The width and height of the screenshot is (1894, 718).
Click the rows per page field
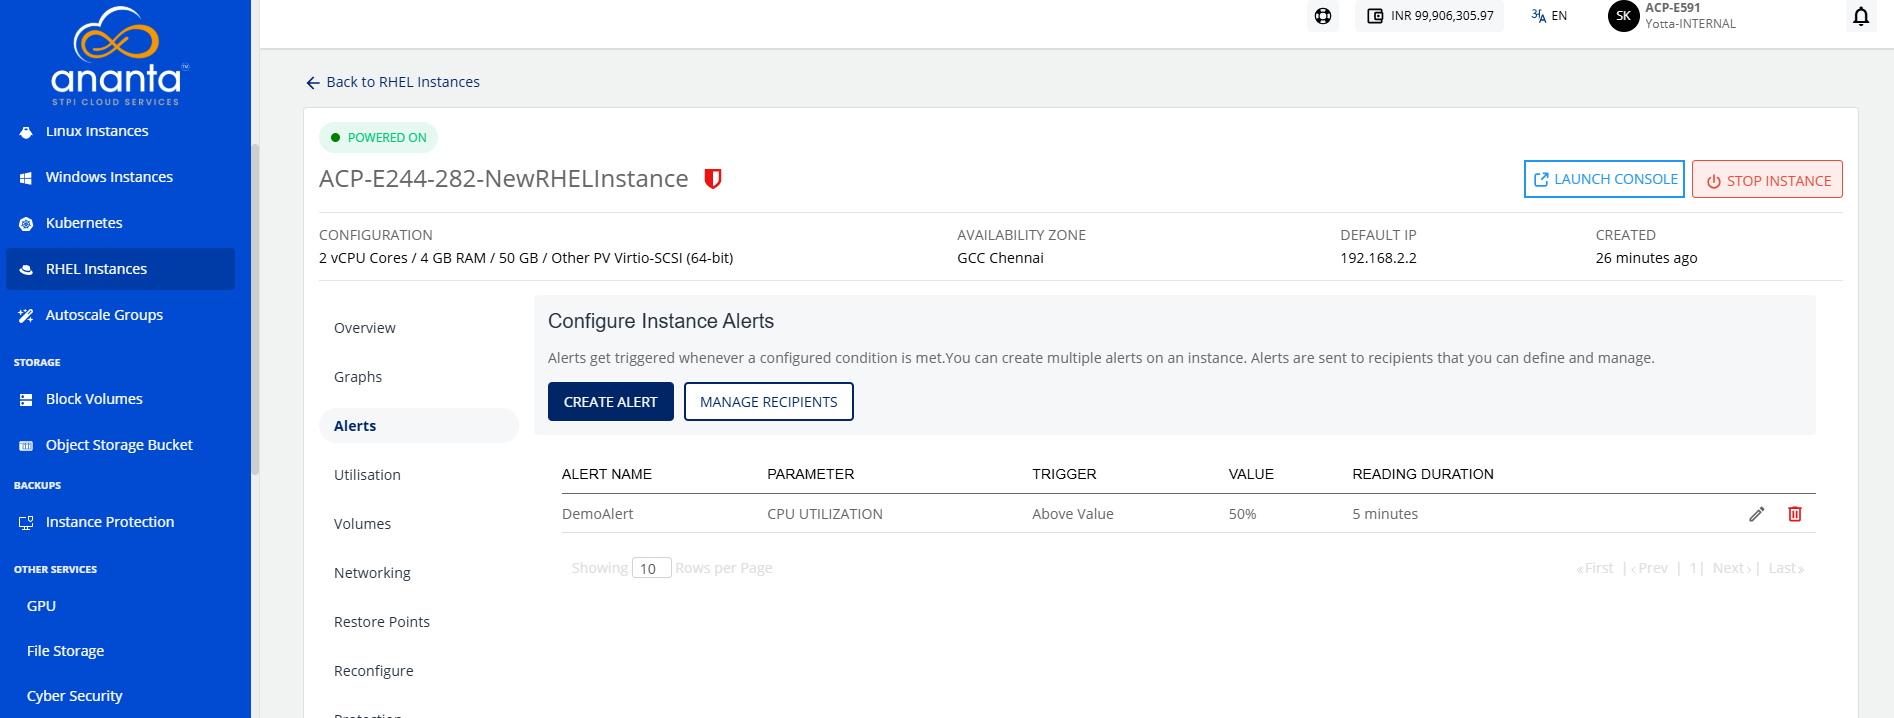click(651, 568)
